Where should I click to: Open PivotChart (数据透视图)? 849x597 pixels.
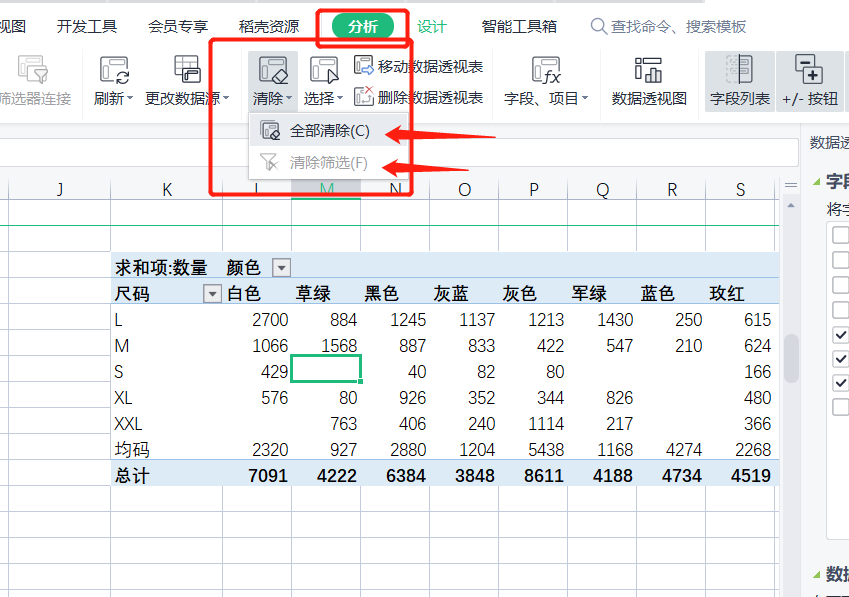click(x=649, y=81)
